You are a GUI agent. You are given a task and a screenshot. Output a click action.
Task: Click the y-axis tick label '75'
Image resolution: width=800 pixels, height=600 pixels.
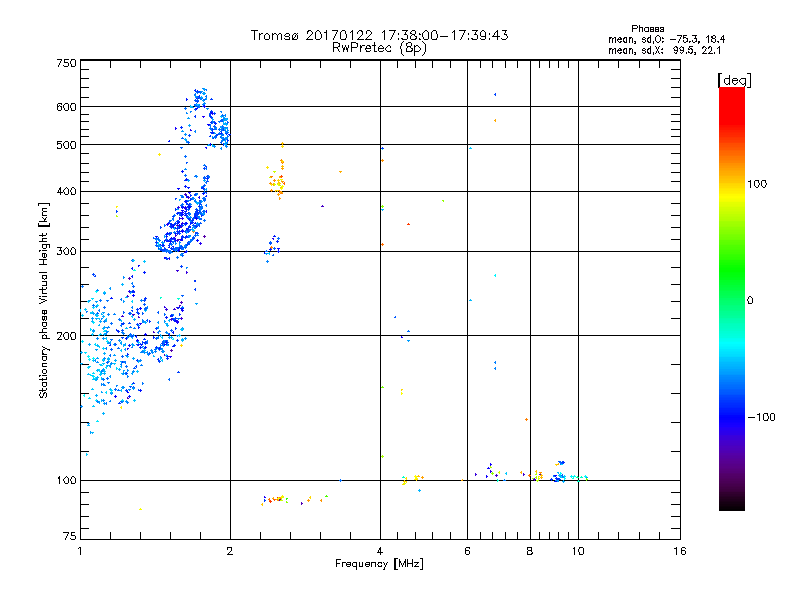point(69,536)
